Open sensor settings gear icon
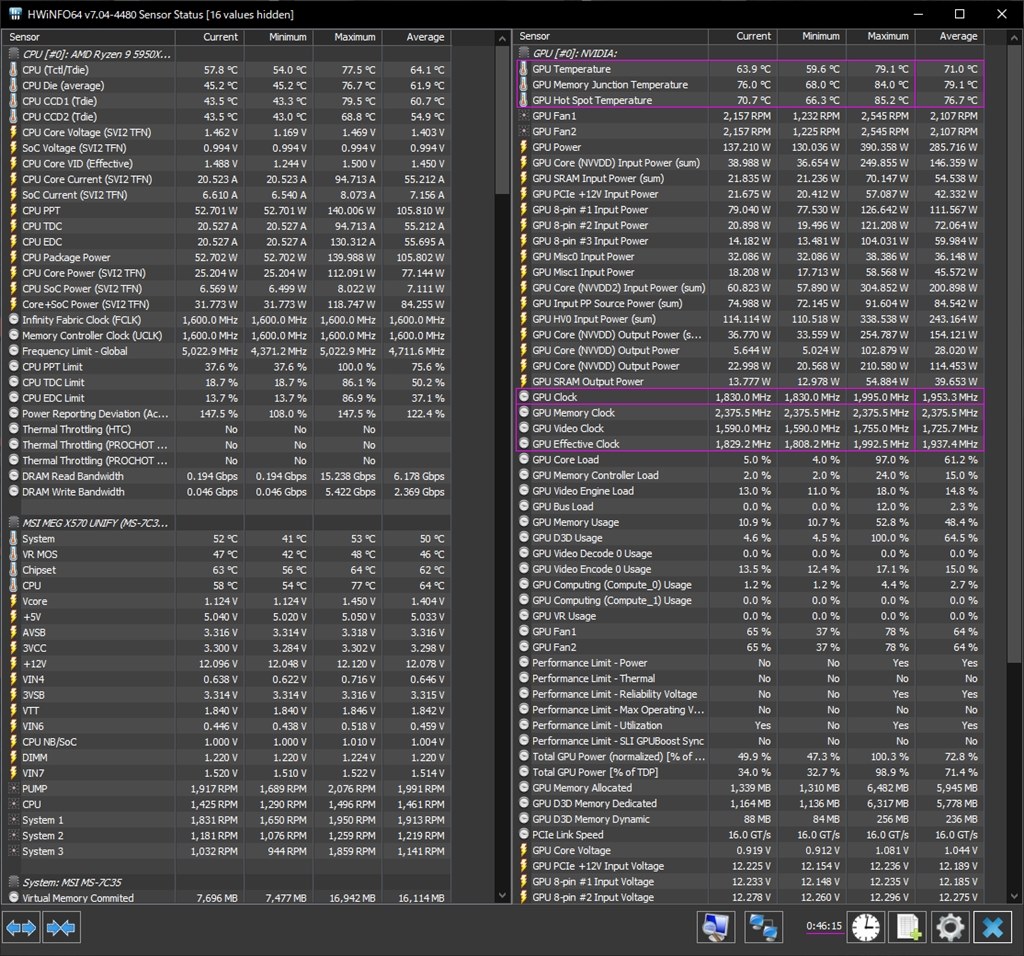Viewport: 1024px width, 956px height. (950, 927)
